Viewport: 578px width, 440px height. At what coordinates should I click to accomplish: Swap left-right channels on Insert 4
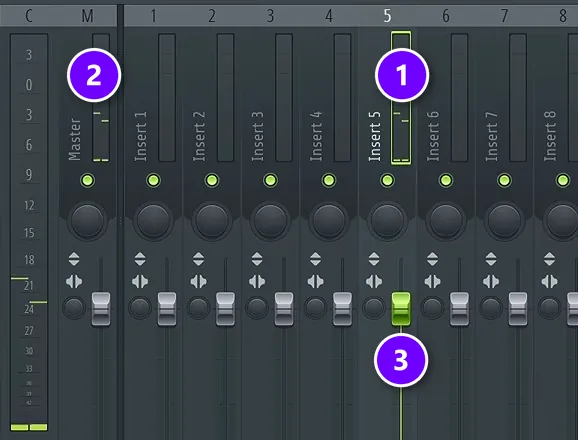[x=316, y=282]
